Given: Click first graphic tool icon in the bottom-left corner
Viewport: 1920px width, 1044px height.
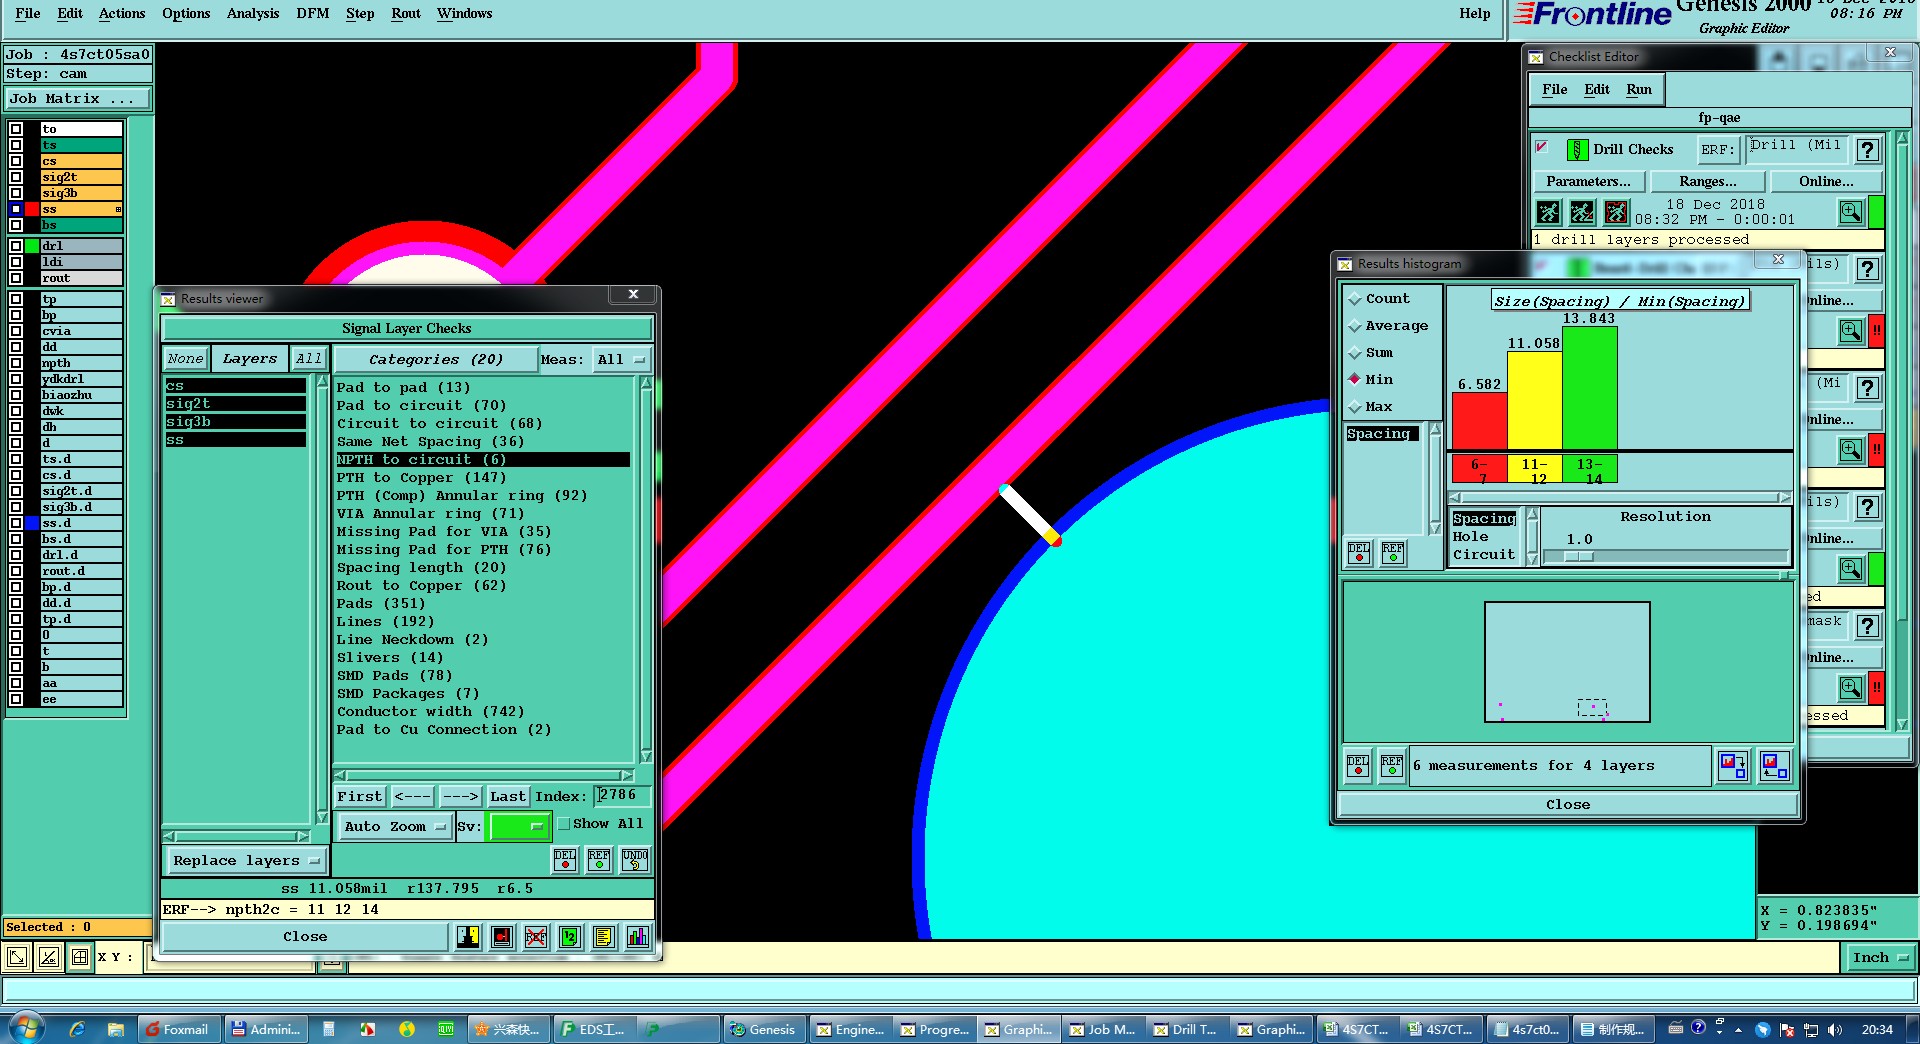Looking at the screenshot, I should coord(17,957).
